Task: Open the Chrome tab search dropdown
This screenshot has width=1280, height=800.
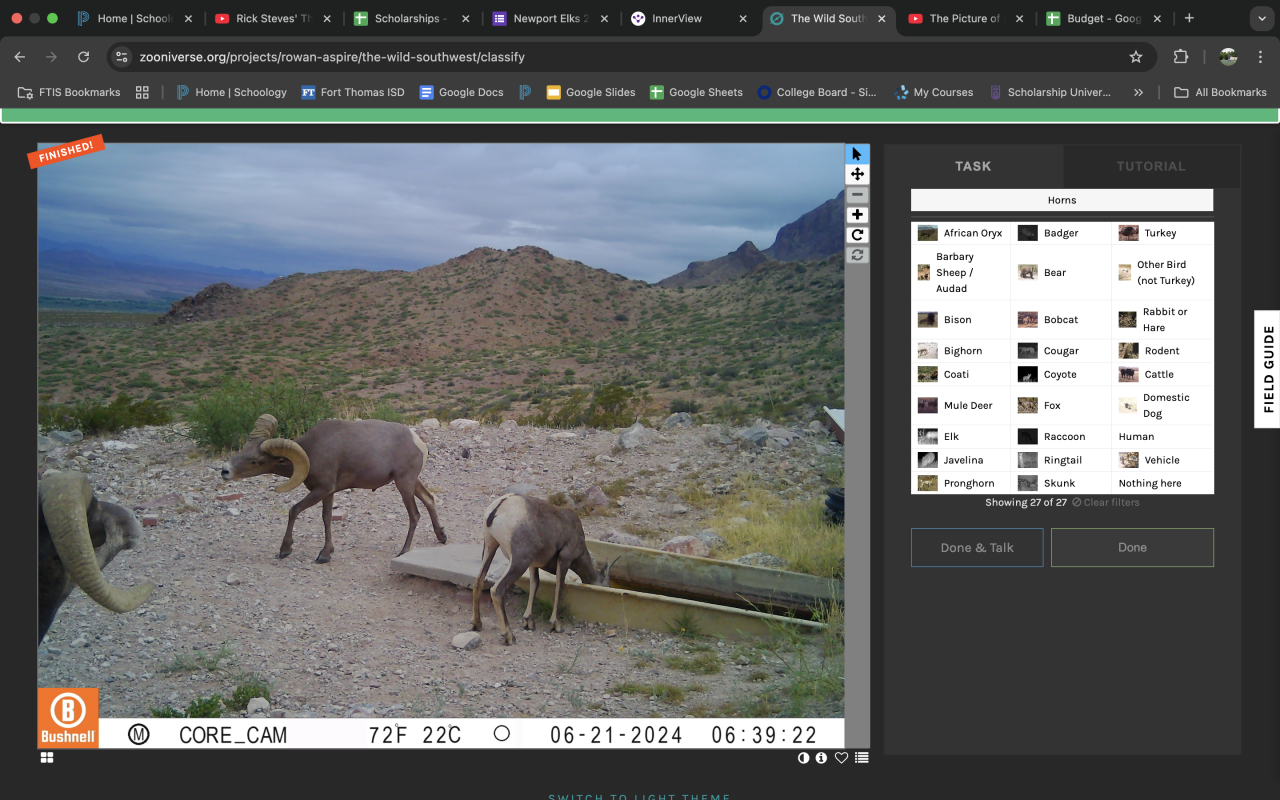Action: tap(1261, 18)
